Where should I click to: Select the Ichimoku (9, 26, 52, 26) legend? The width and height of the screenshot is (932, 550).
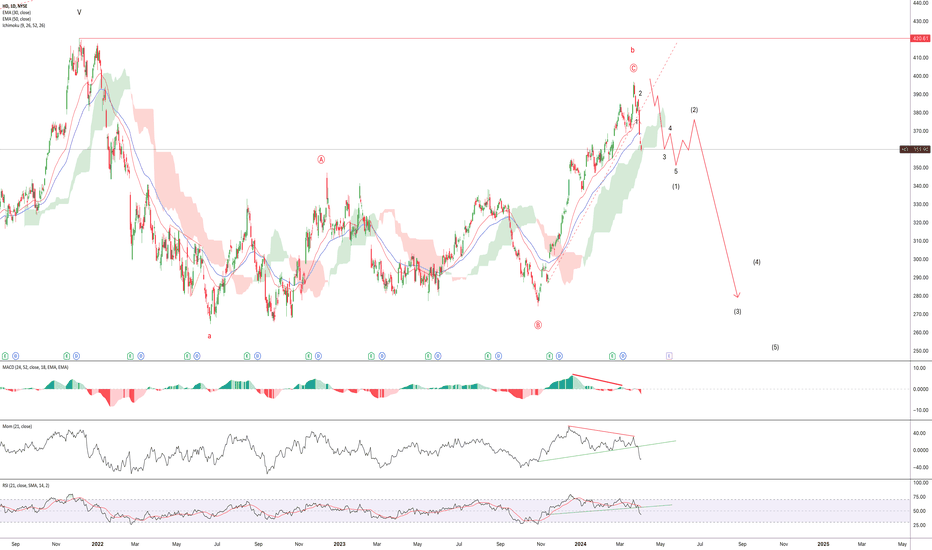24,26
